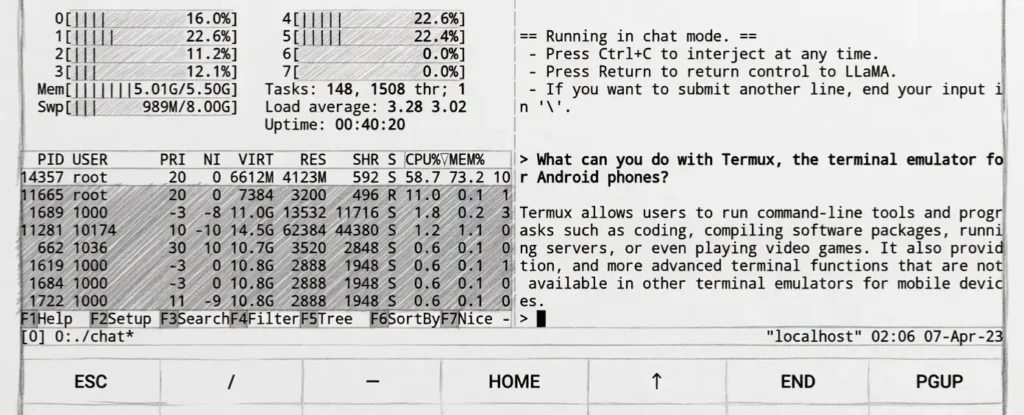1024x415 pixels.
Task: Select F7Nice - in htop bar
Action: 475,319
